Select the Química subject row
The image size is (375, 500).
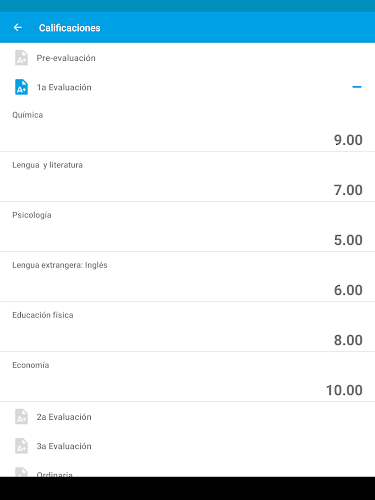tap(187, 127)
